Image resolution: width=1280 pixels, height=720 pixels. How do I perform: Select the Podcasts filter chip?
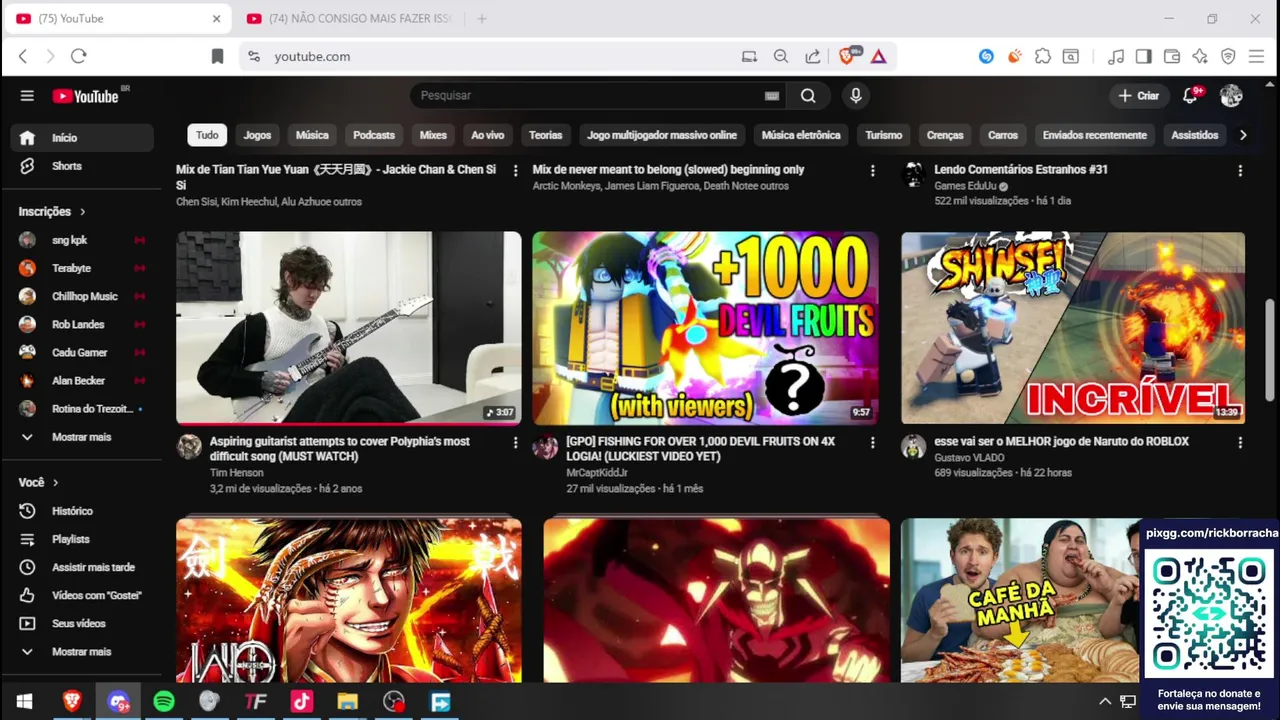(x=374, y=135)
